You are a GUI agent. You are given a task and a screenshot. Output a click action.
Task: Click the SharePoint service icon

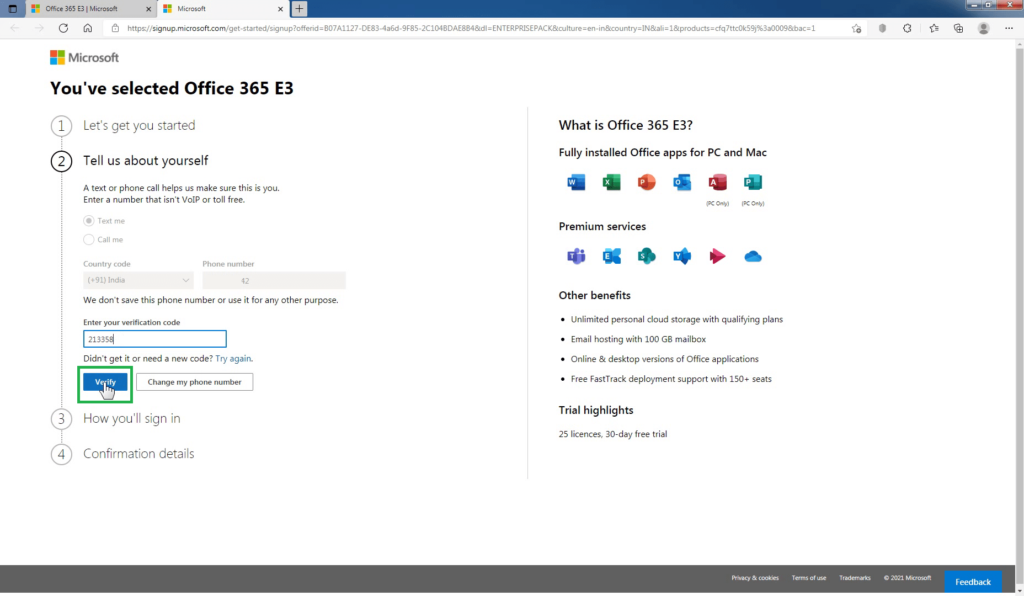coord(647,256)
